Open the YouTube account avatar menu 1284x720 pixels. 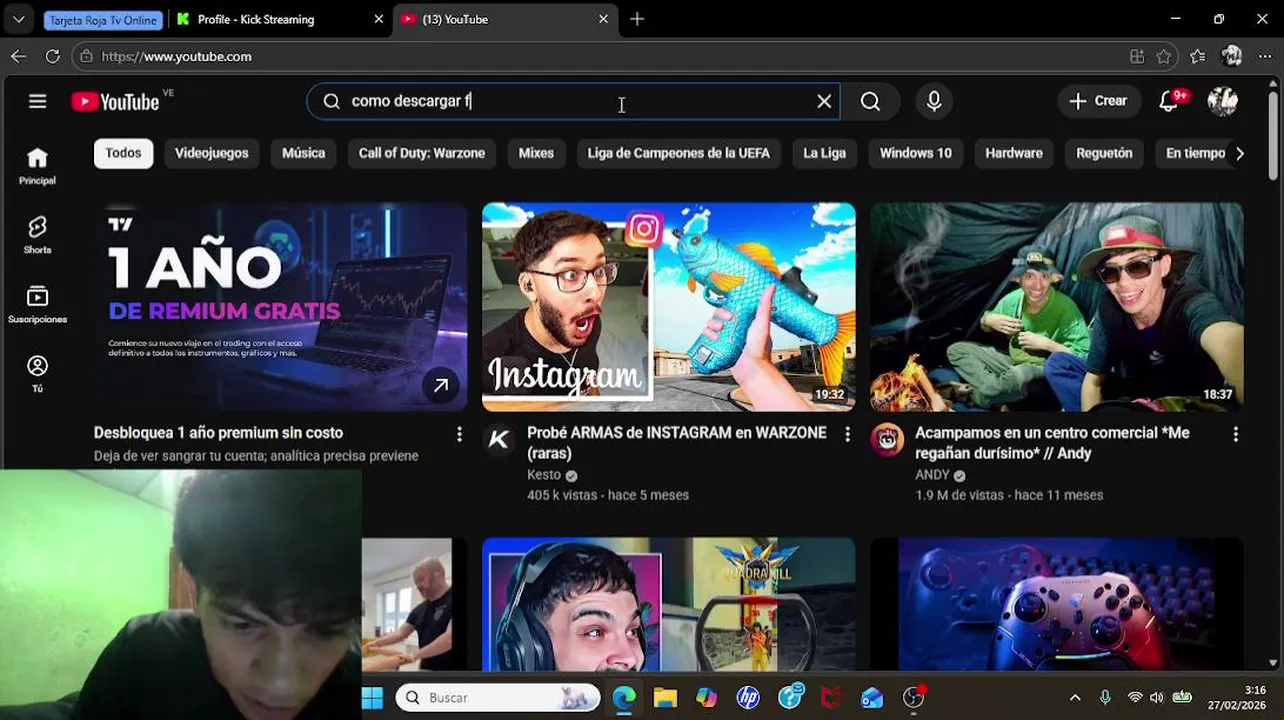(1222, 101)
